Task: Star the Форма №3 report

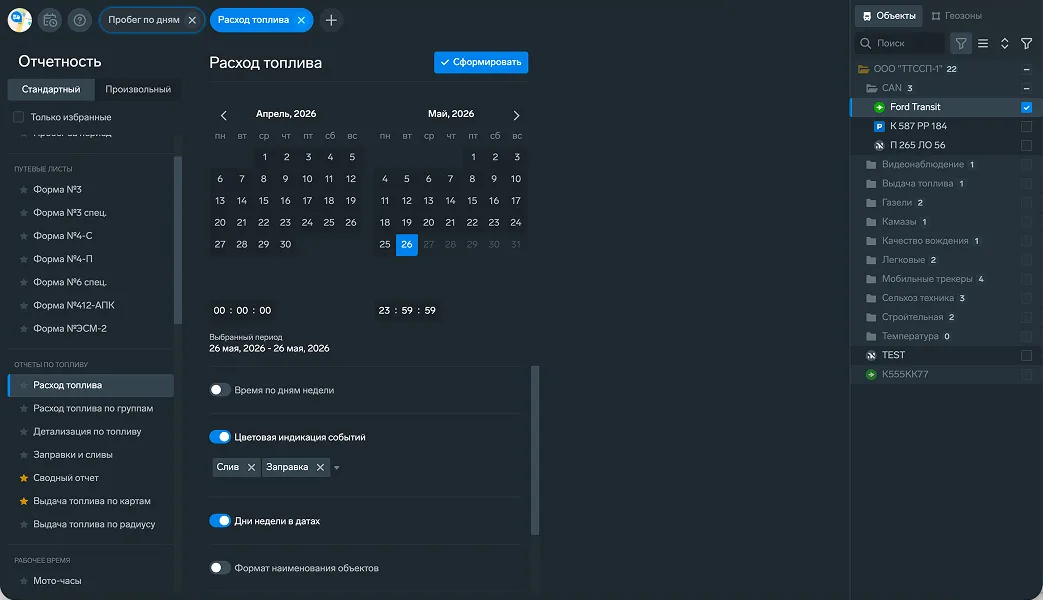Action: (x=24, y=190)
